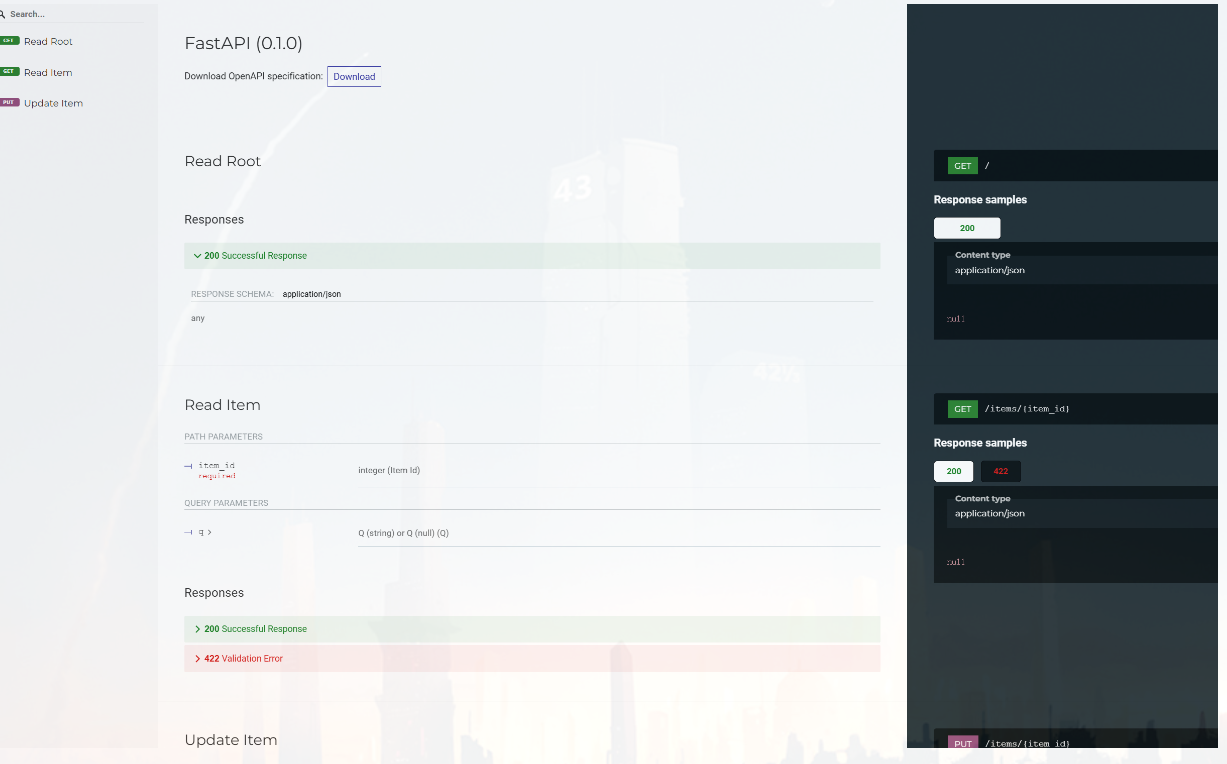
Task: Download the OpenAPI specification
Action: 354,76
